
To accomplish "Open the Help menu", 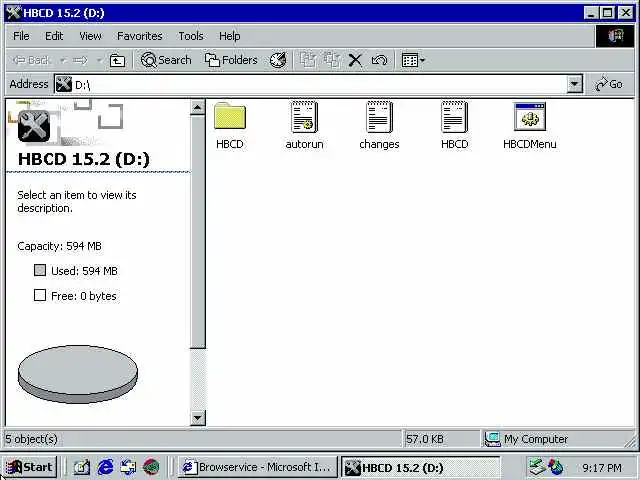I will [x=229, y=36].
